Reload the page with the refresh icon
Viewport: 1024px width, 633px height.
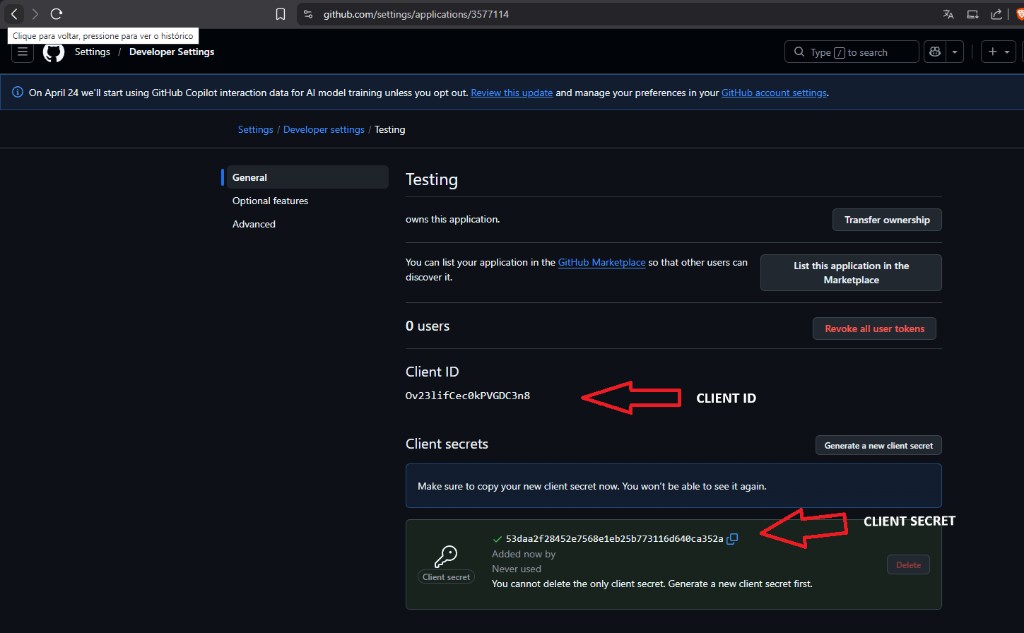tap(56, 14)
